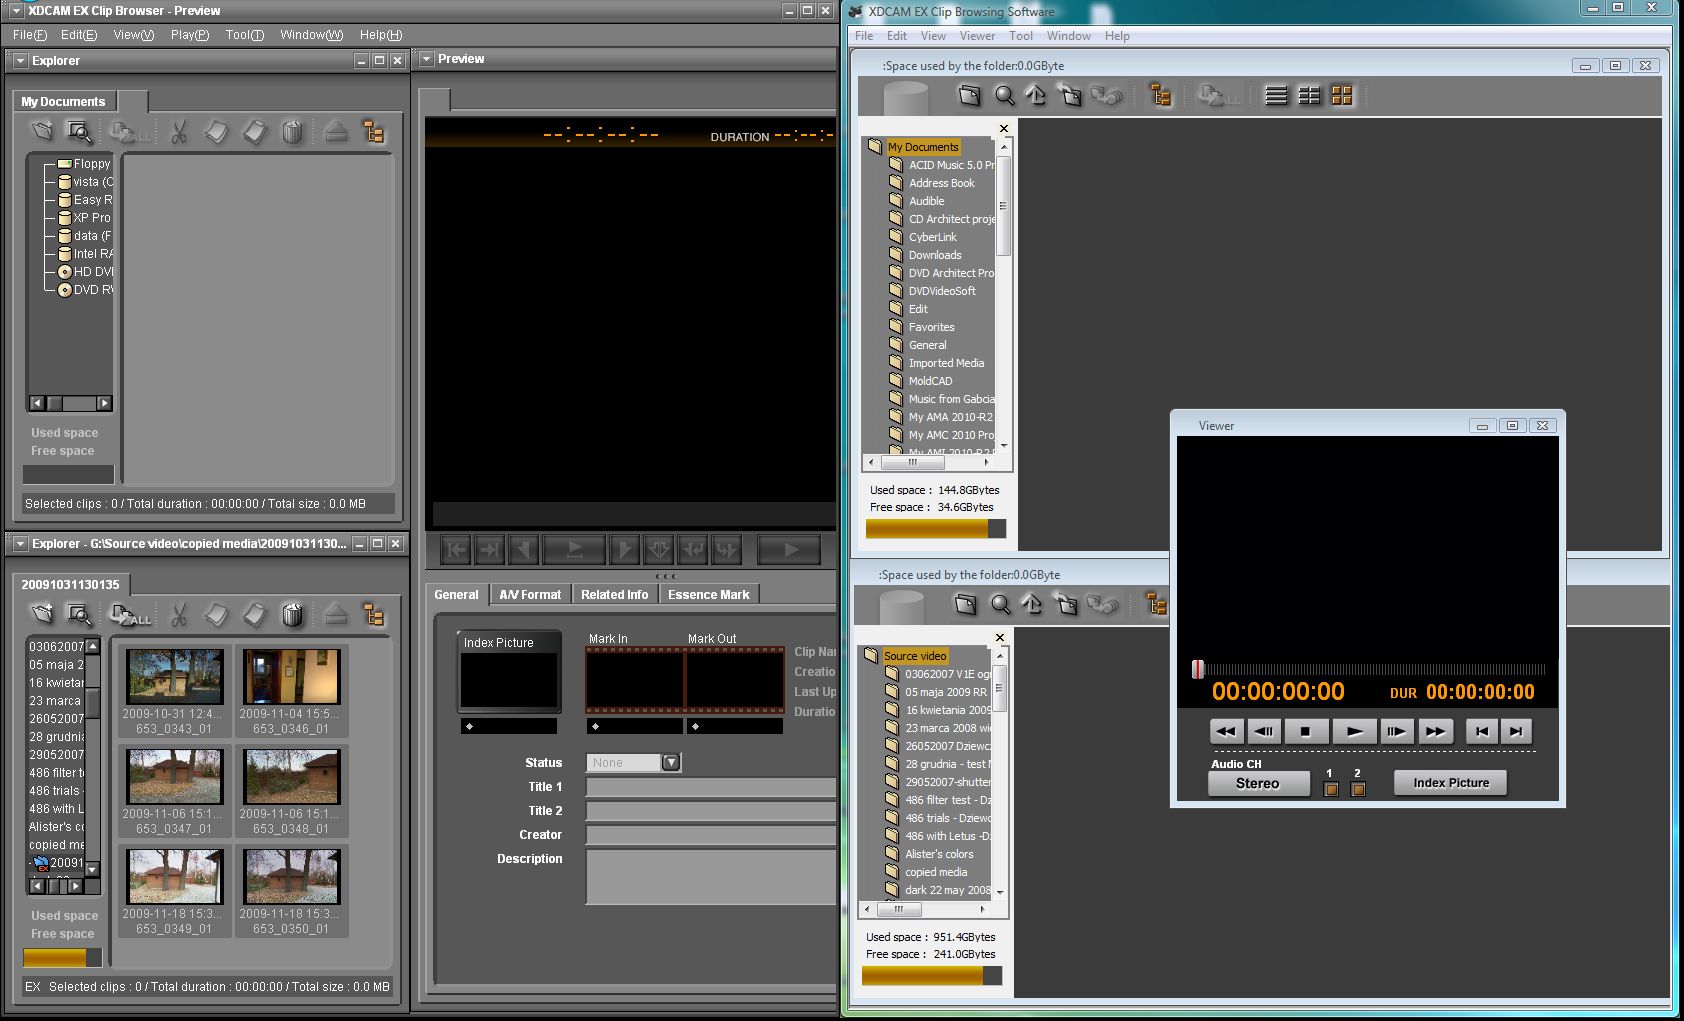This screenshot has height=1021, width=1684.
Task: Click trash delete icon in lower-left Explorer toolbar
Action: coord(292,614)
